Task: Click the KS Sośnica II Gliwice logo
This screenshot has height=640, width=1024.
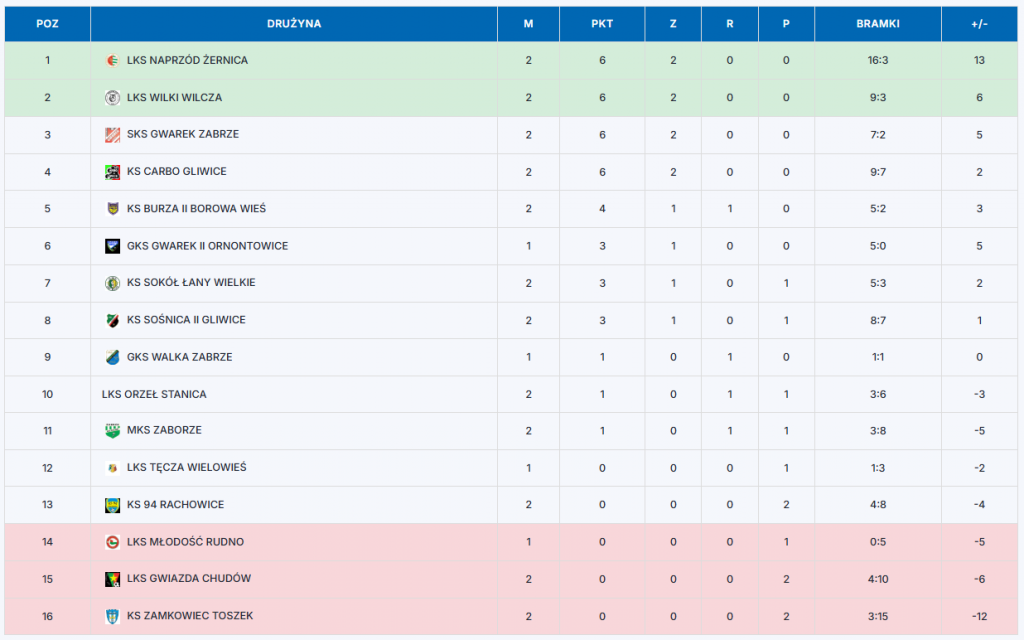Action: pos(113,320)
